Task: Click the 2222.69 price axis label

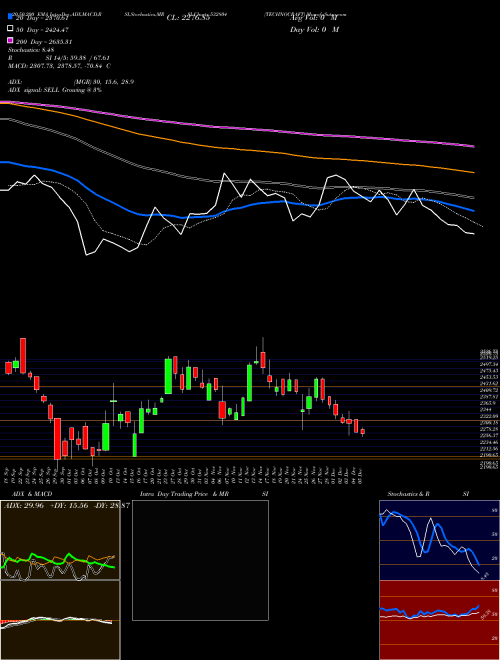Action: pos(490,415)
